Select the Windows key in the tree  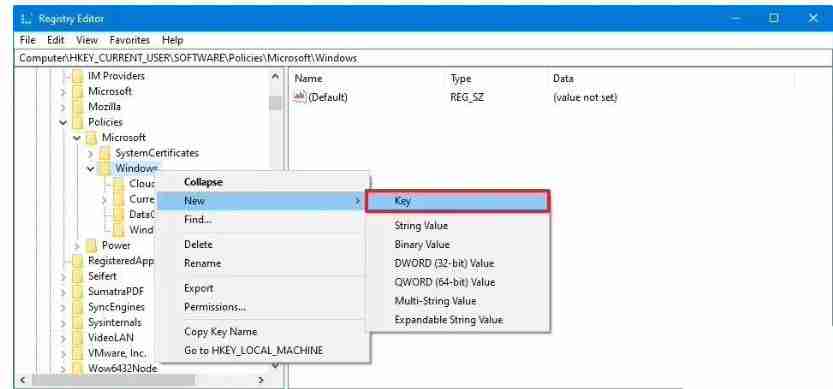pos(136,168)
